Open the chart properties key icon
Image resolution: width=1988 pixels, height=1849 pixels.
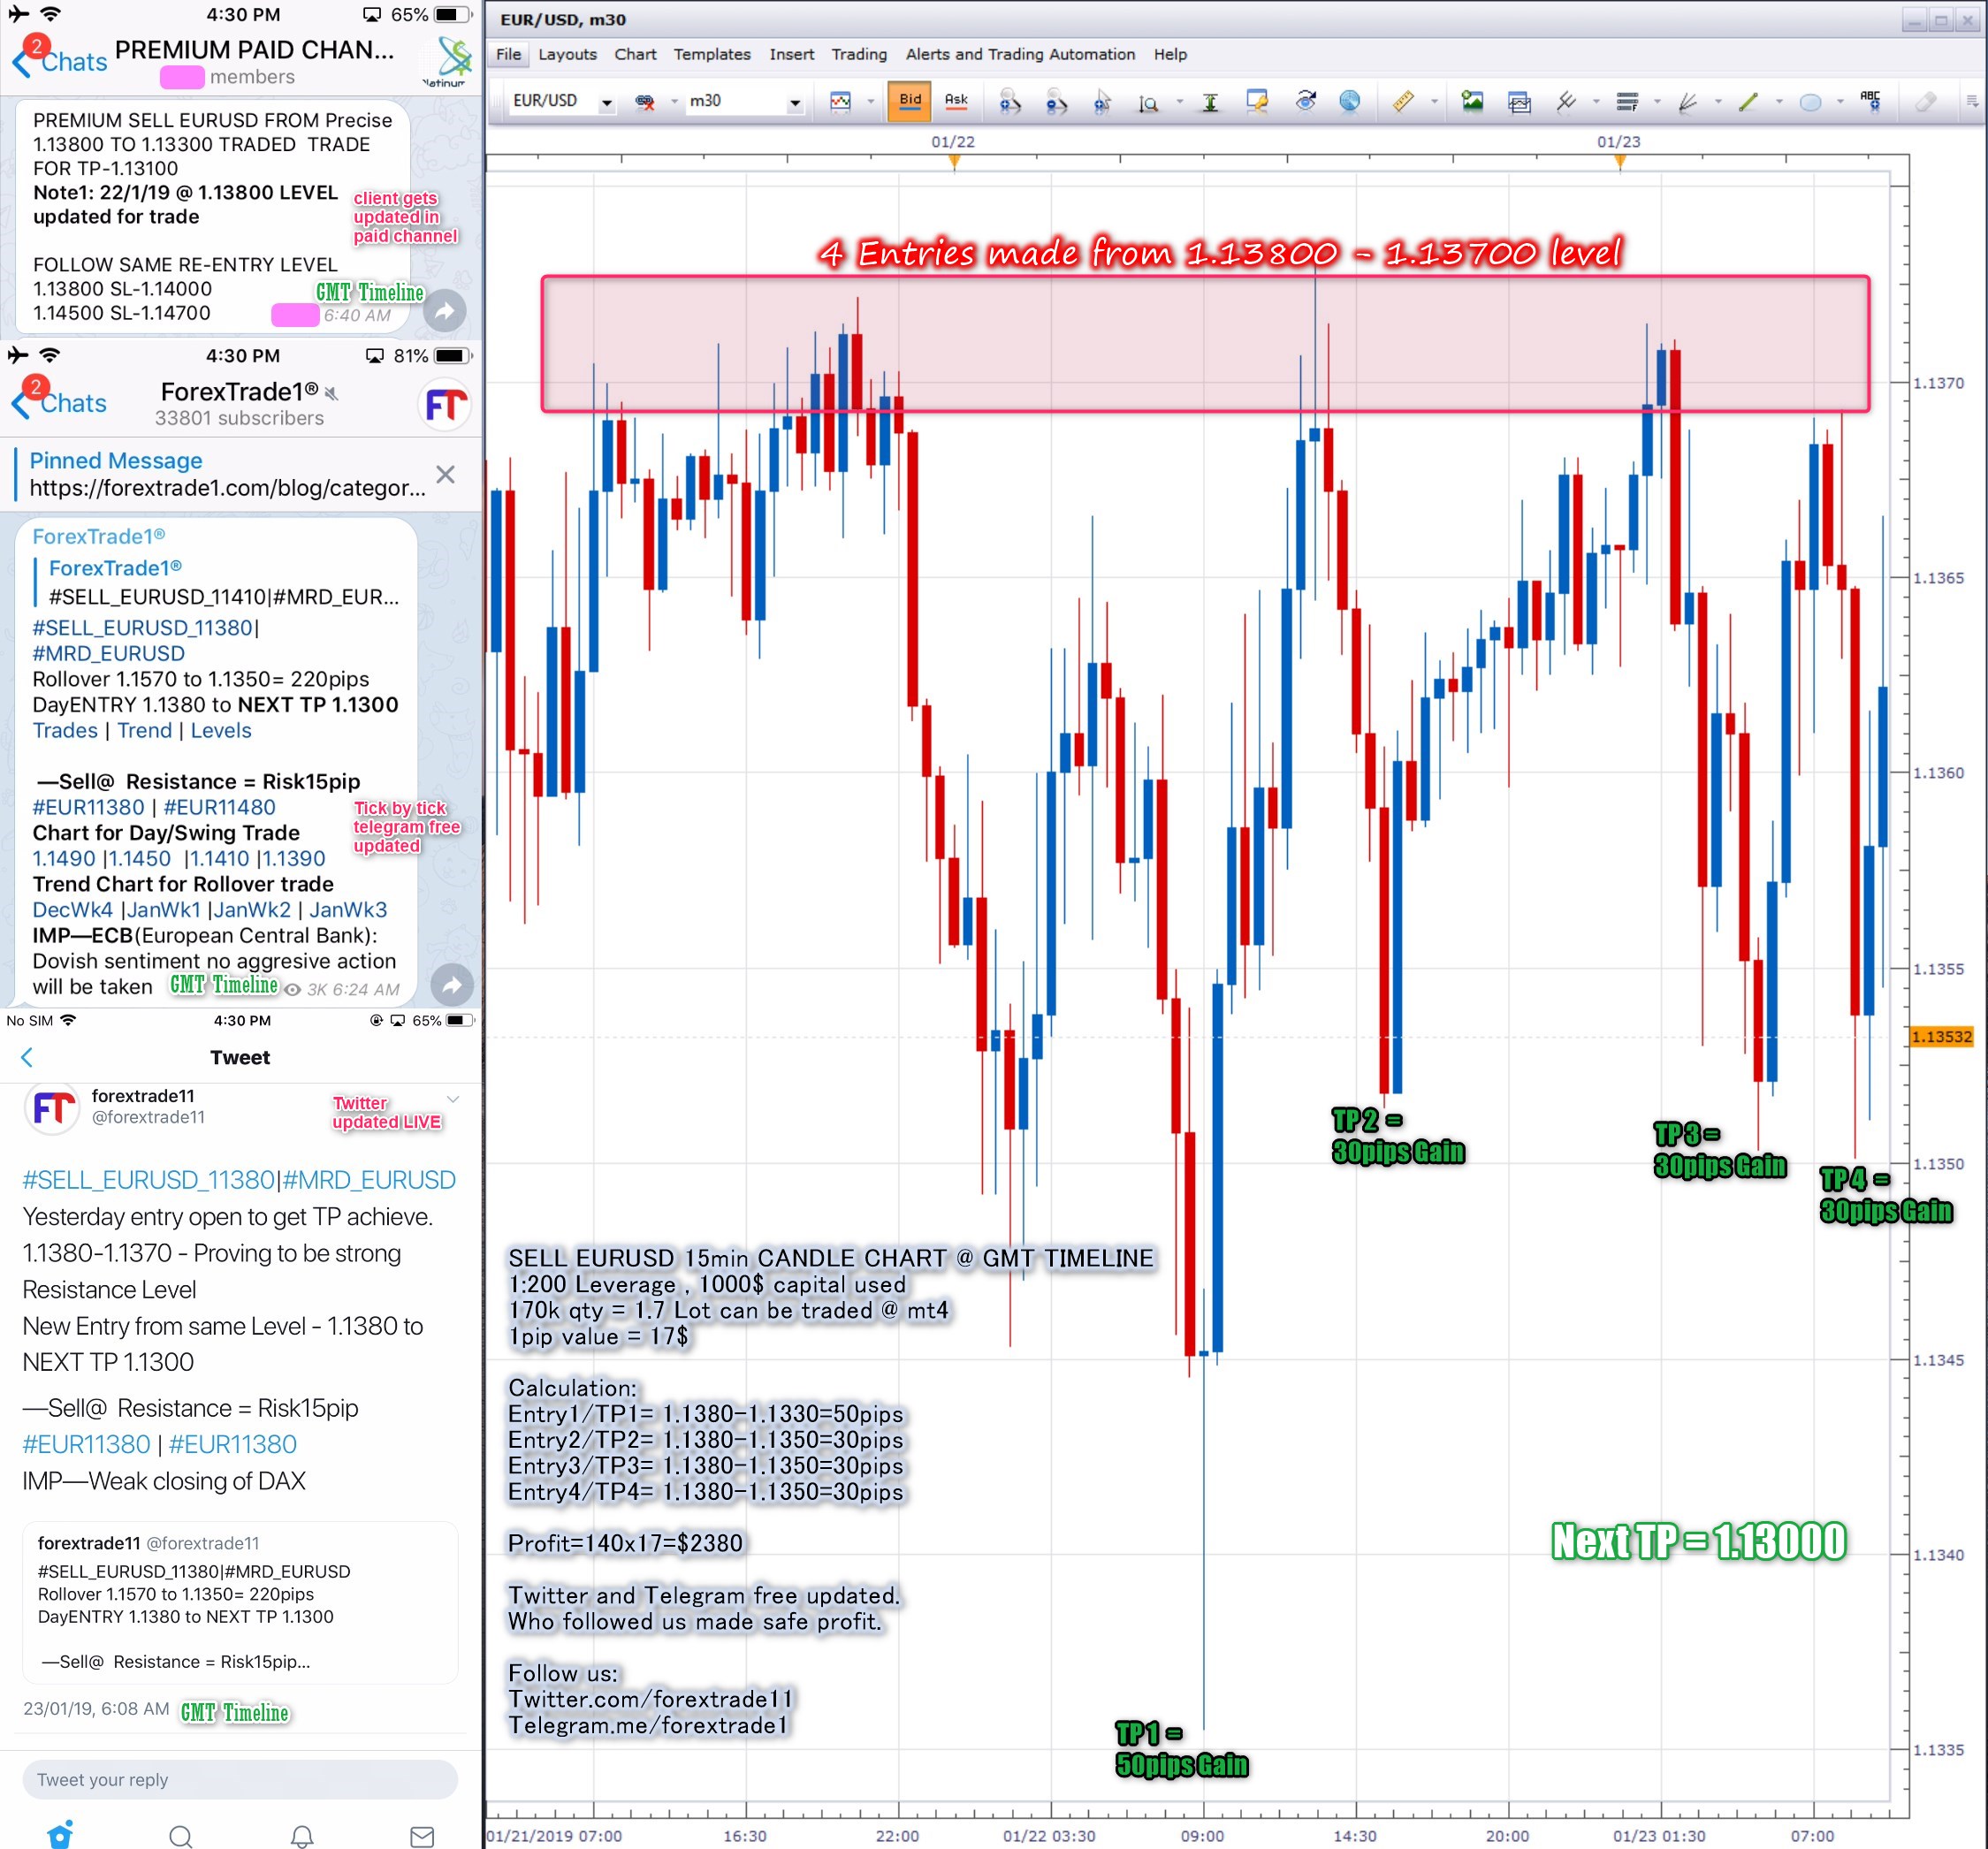[x=1257, y=101]
